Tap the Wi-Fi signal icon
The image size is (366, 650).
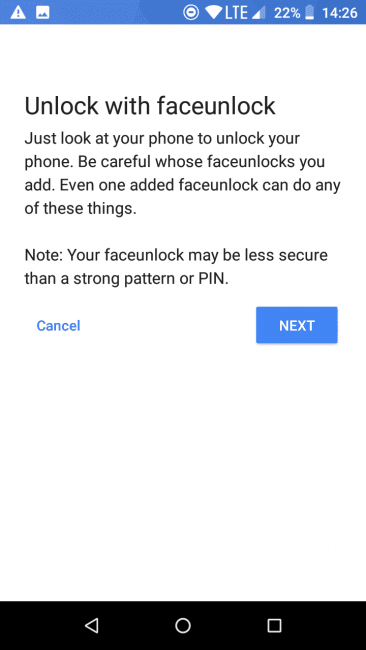point(213,13)
